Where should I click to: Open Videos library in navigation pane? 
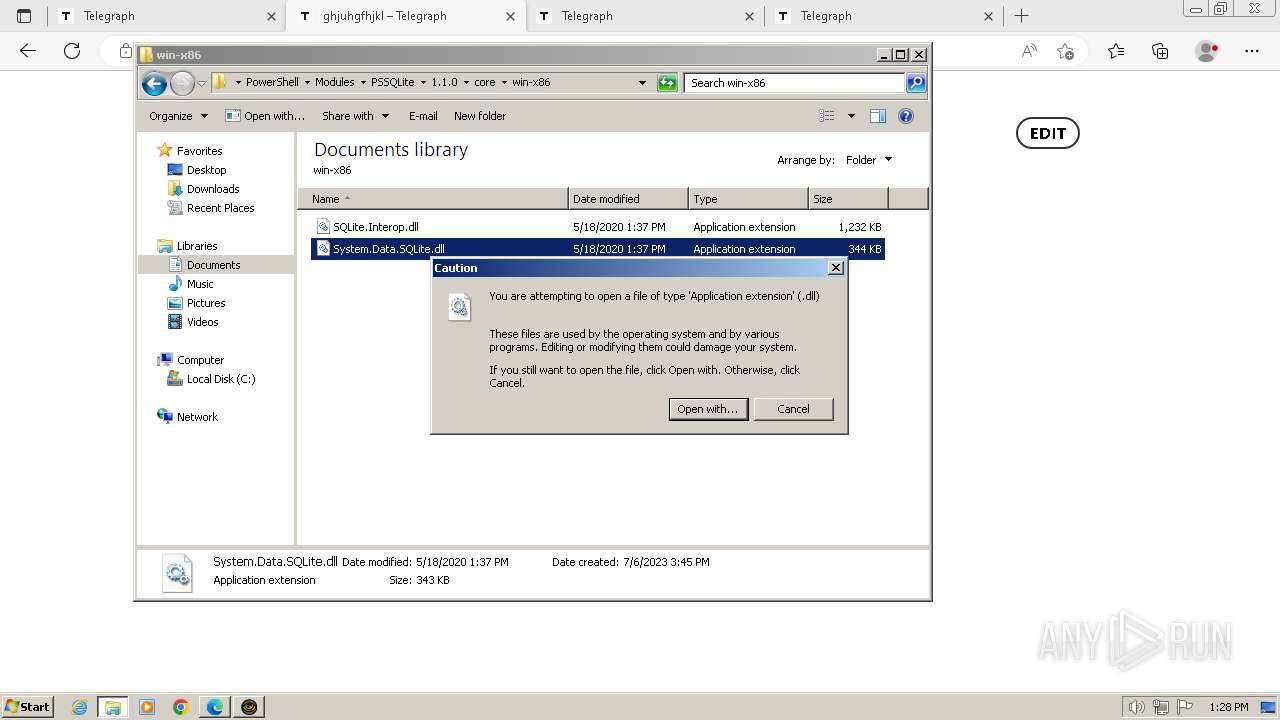coord(202,322)
